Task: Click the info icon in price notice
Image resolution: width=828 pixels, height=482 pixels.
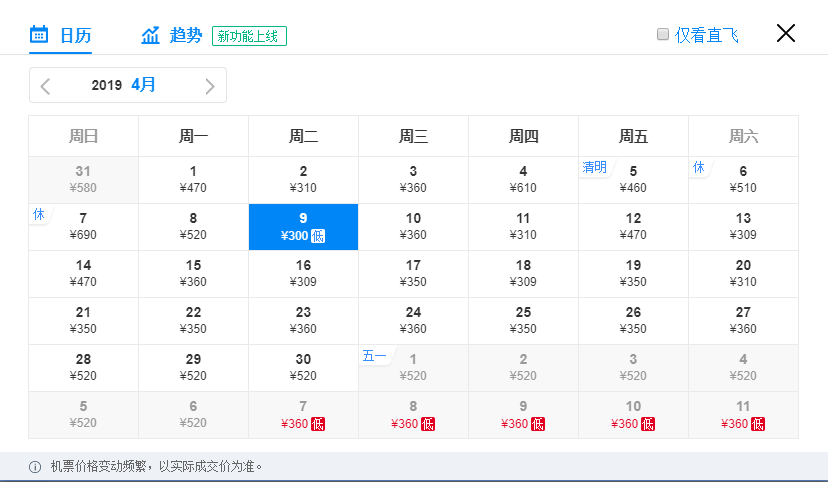Action: 35,467
